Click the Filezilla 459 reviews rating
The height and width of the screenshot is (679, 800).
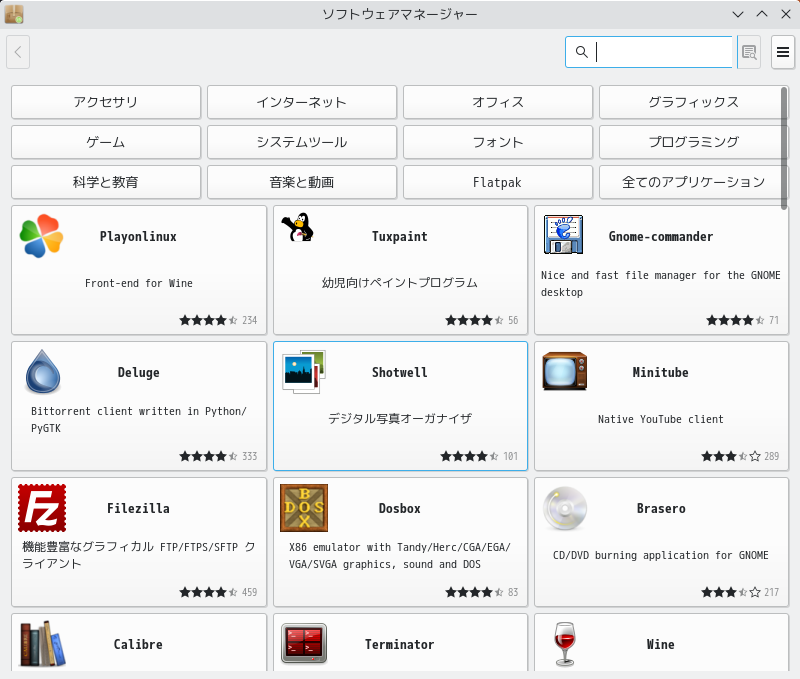point(218,592)
